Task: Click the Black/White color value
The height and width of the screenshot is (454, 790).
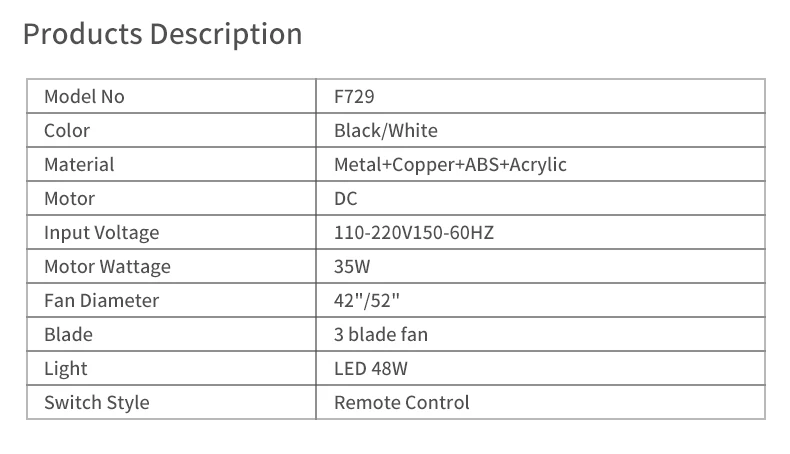Action: 386,131
